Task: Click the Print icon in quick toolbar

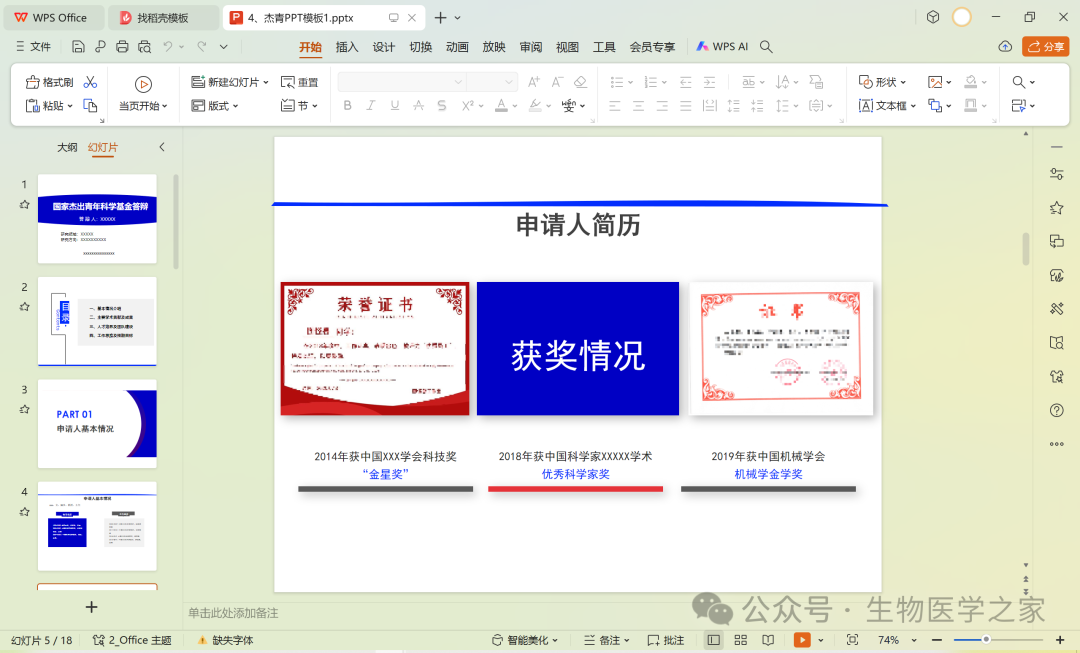Action: click(x=122, y=47)
